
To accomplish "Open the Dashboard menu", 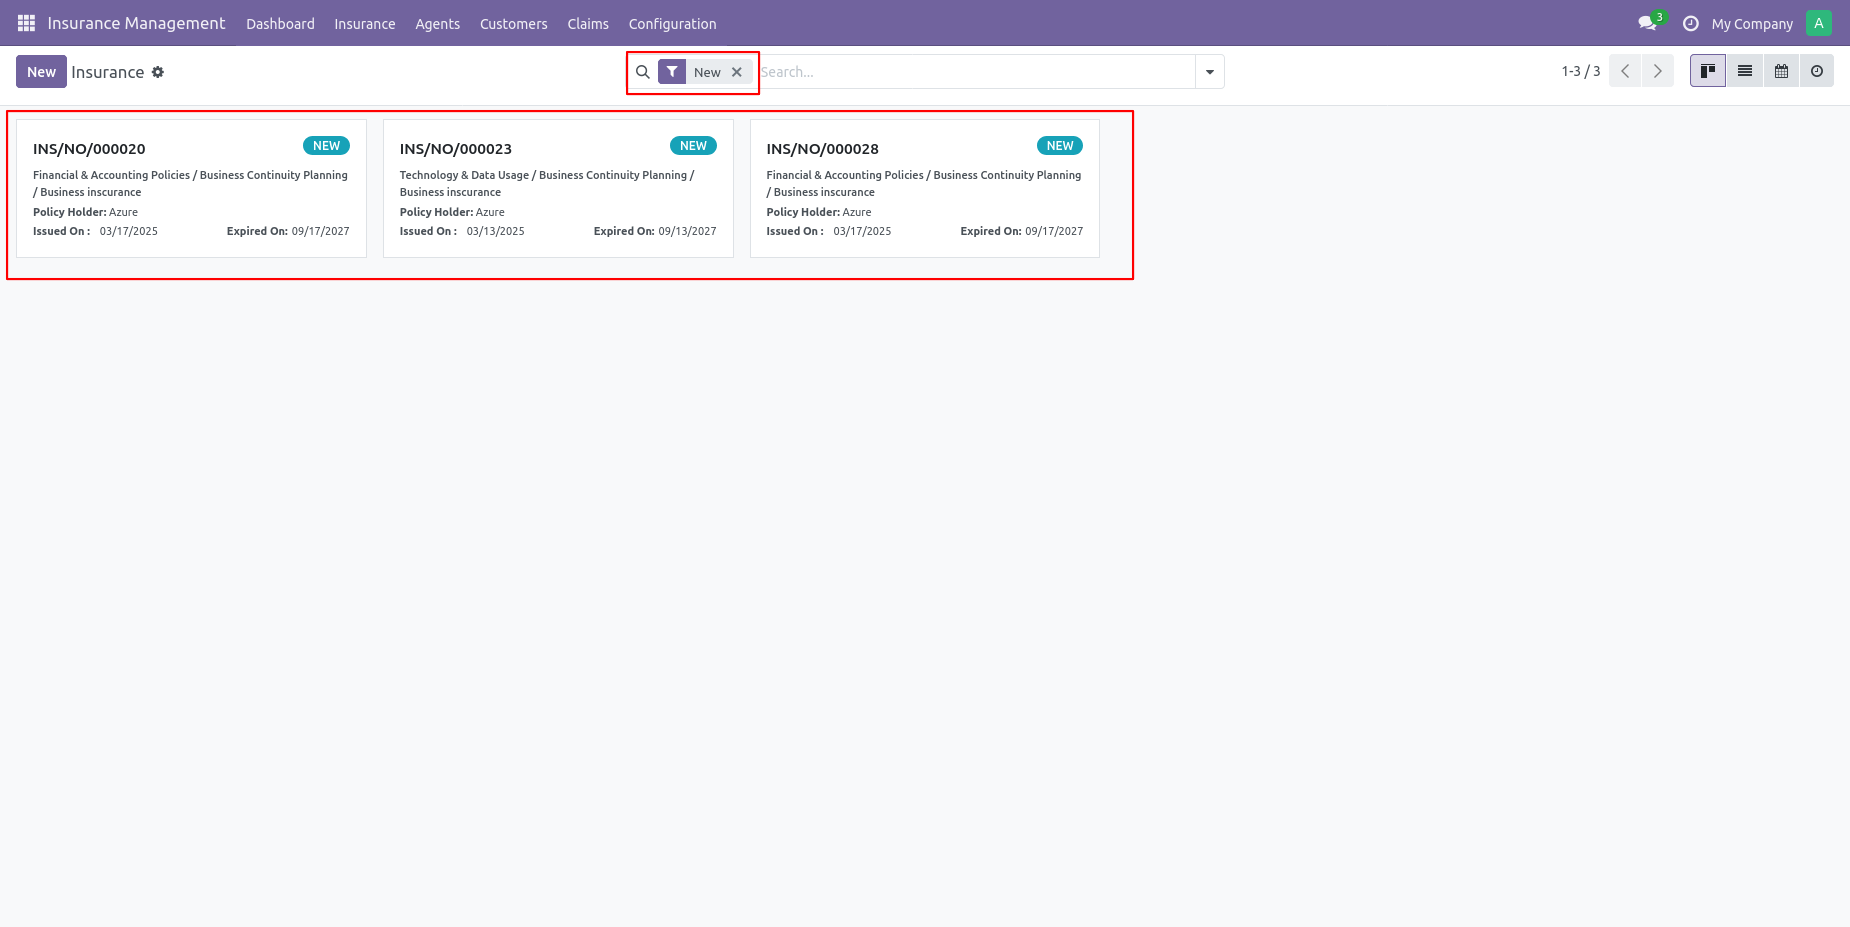I will pos(280,24).
